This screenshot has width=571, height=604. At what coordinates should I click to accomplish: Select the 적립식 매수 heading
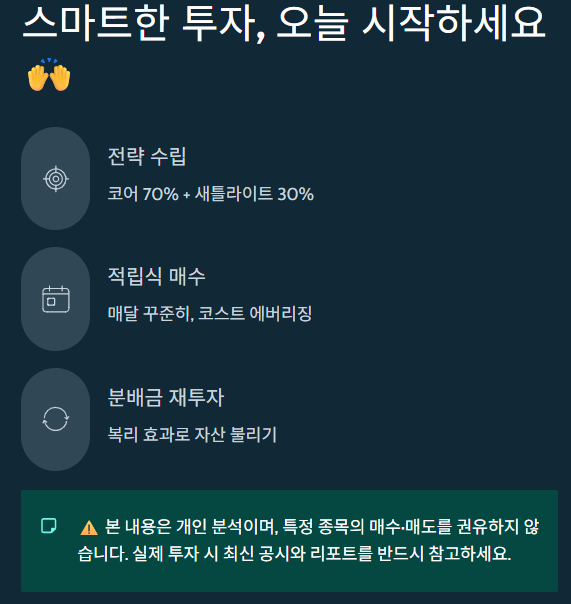[156, 277]
